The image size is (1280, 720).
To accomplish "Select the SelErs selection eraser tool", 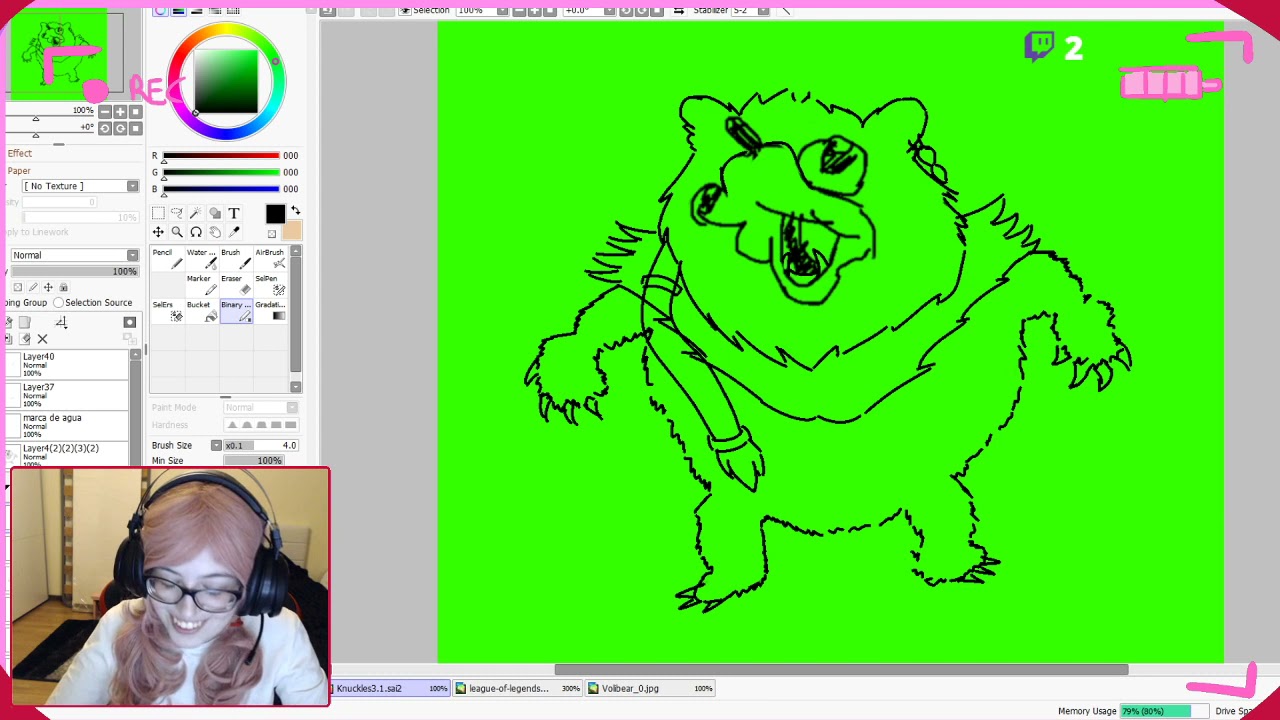I will (167, 310).
